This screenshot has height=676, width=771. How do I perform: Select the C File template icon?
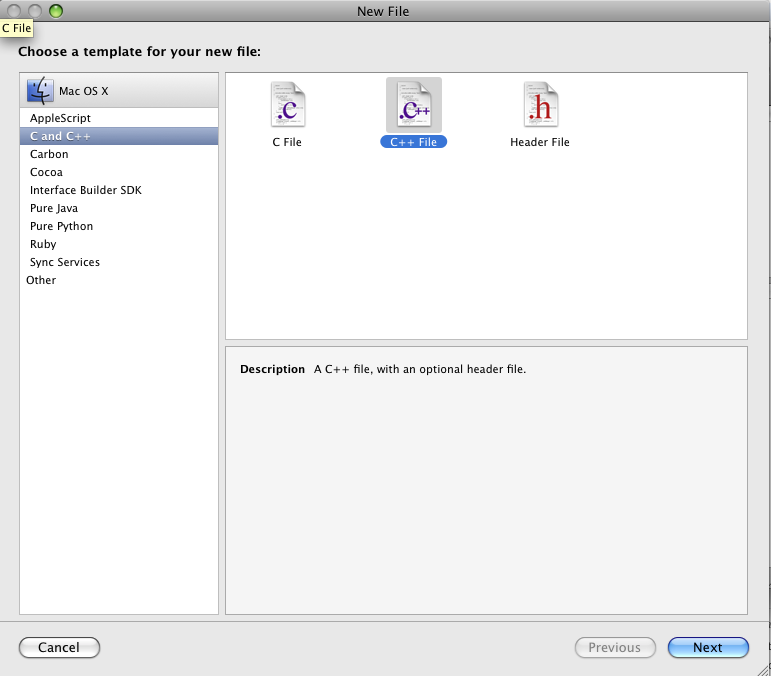pos(287,104)
